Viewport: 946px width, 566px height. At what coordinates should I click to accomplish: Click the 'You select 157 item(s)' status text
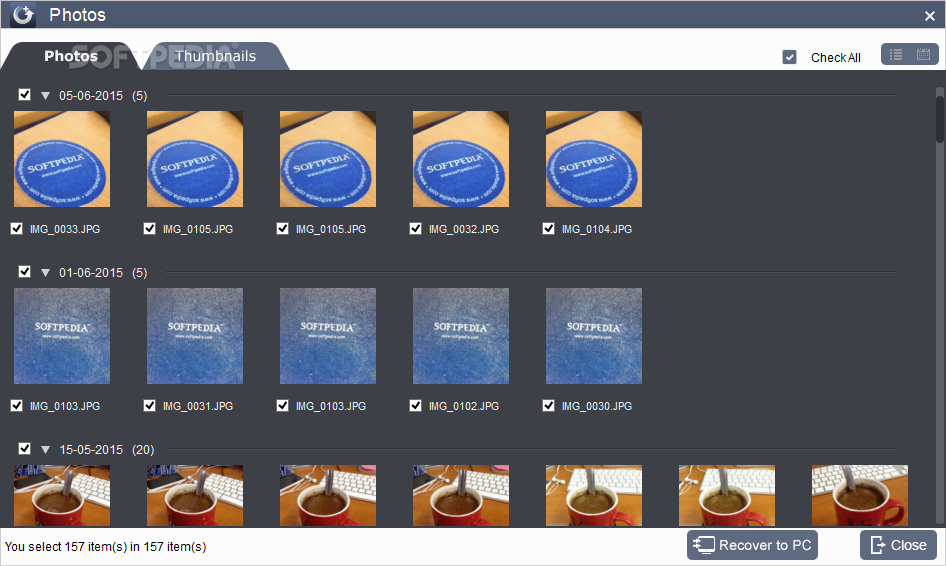tap(105, 547)
